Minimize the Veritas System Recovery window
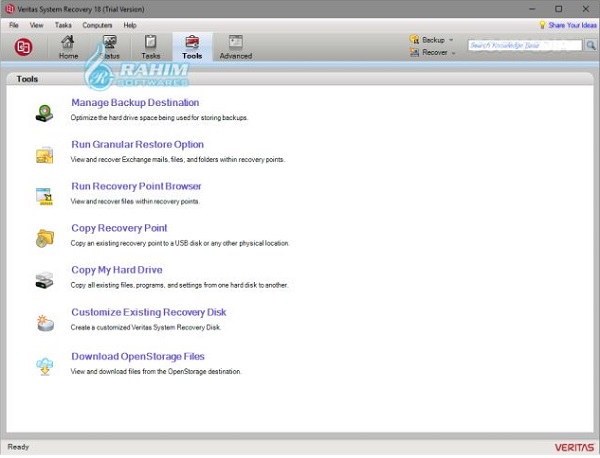600x458 pixels. [x=532, y=8]
